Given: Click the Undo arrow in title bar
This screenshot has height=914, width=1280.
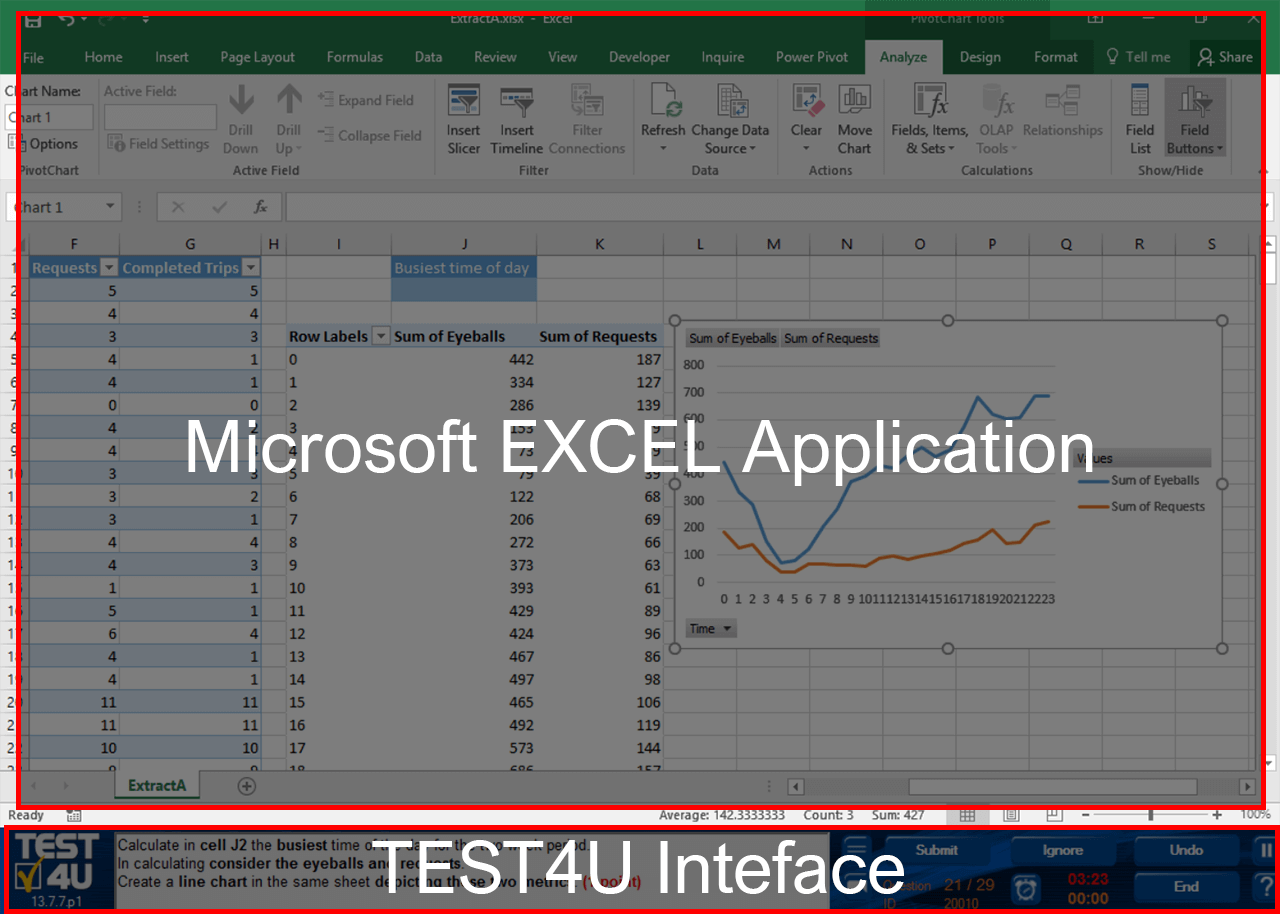Looking at the screenshot, I should pos(66,18).
